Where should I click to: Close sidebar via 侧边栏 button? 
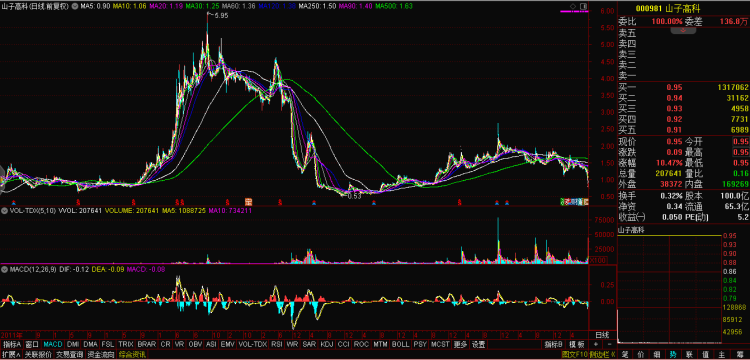click(x=603, y=354)
